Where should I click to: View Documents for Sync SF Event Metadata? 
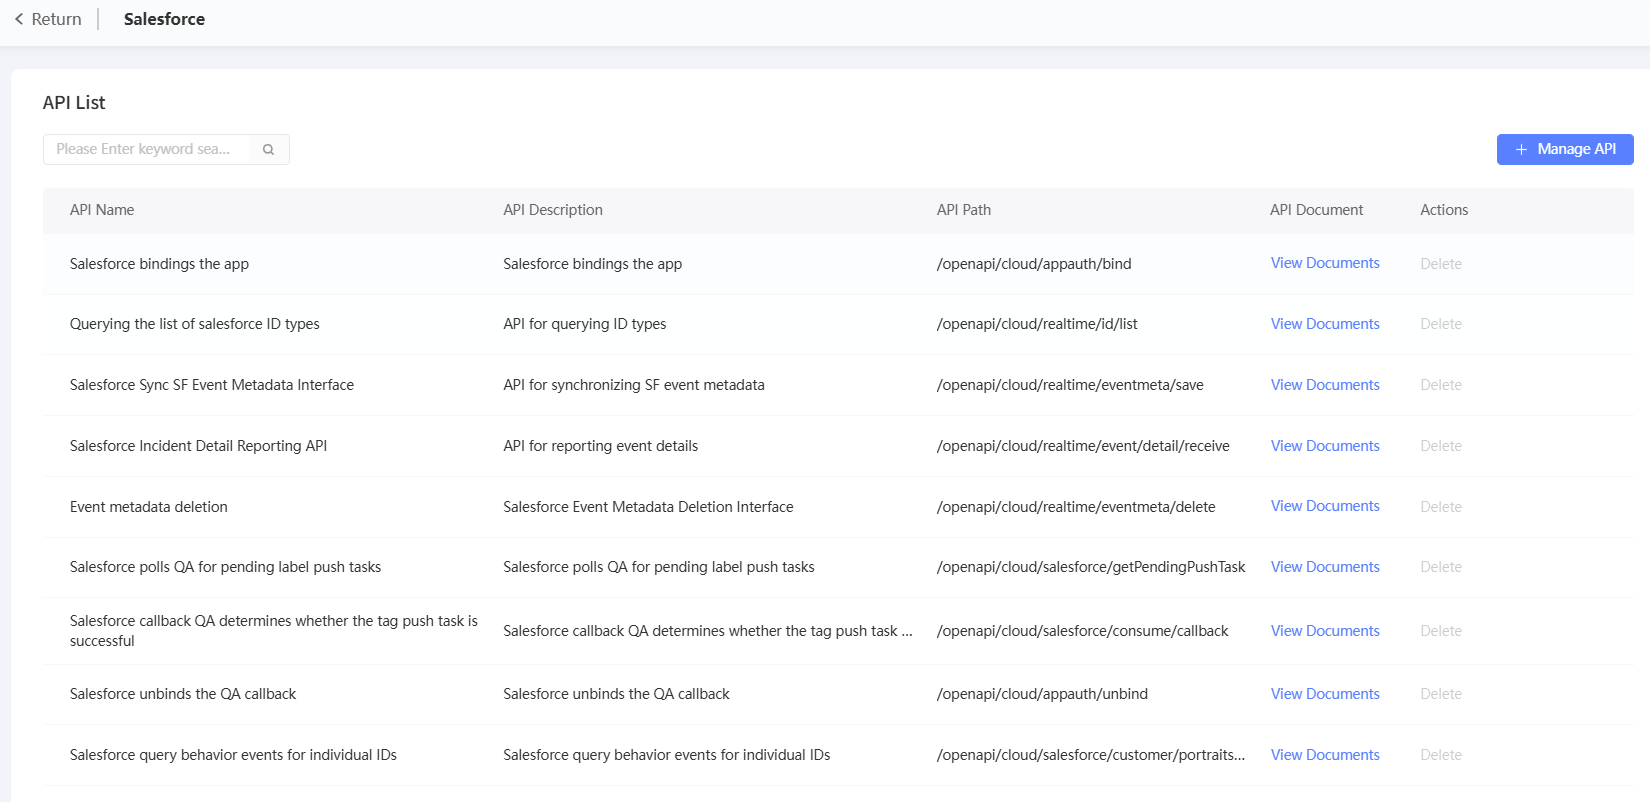coord(1325,385)
